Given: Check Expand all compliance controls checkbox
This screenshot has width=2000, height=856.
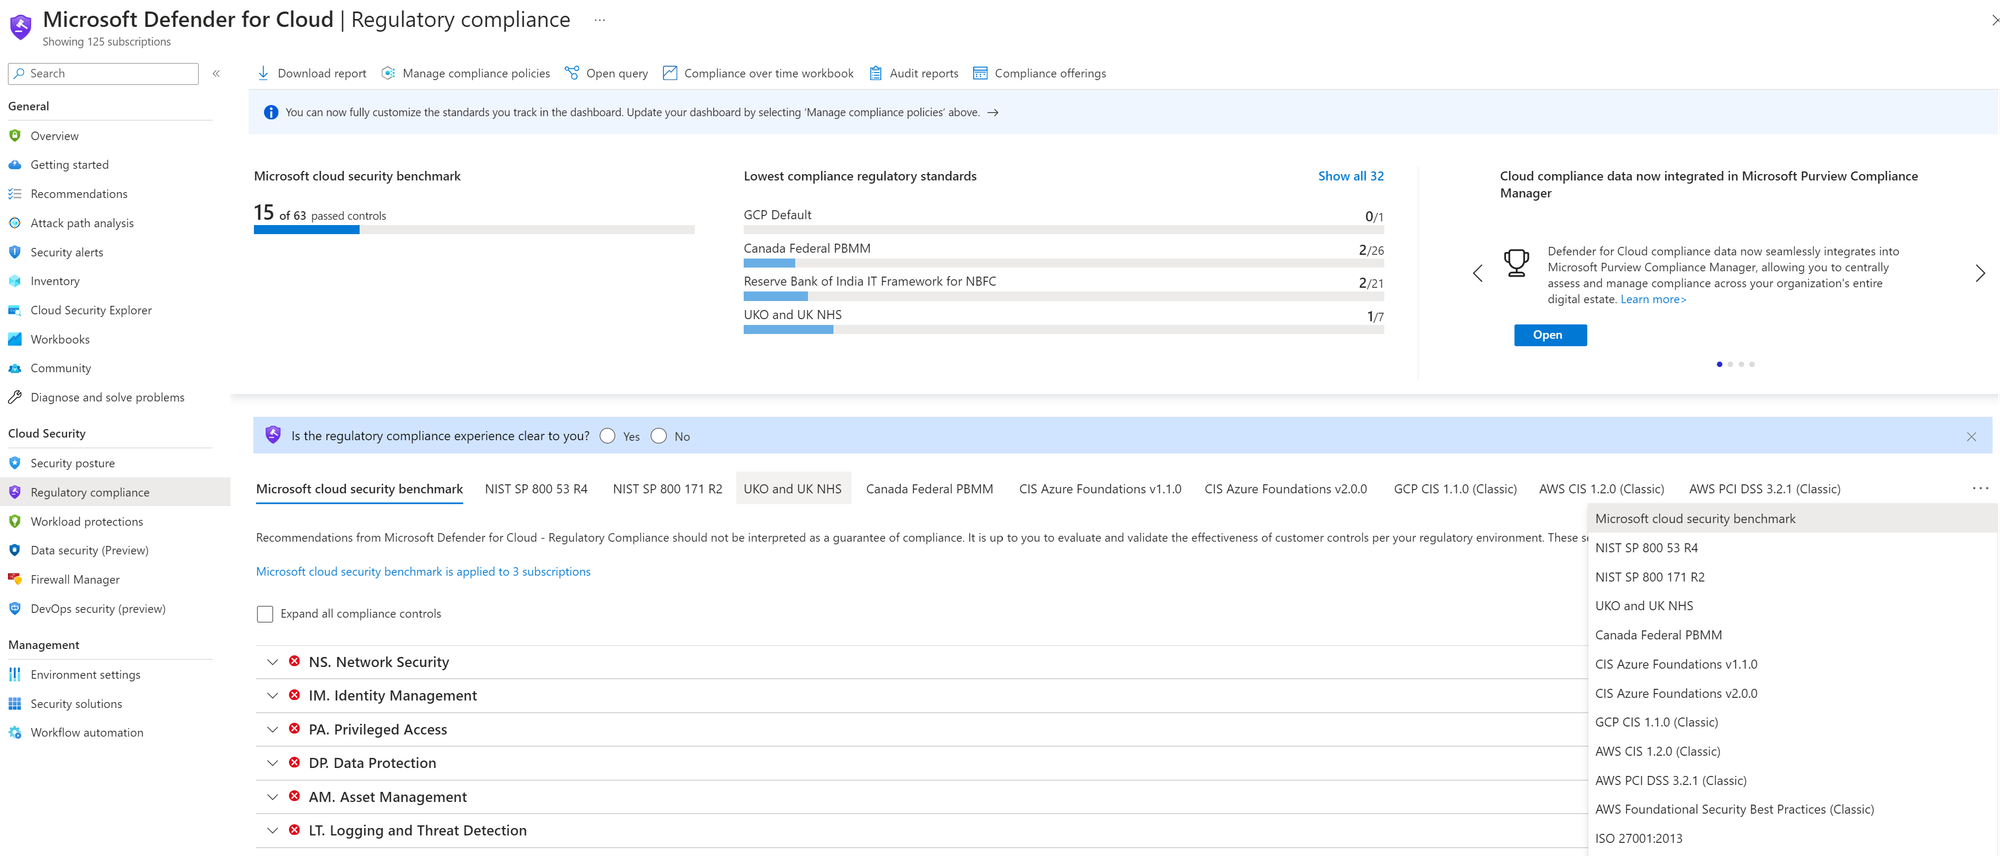Looking at the screenshot, I should 265,614.
